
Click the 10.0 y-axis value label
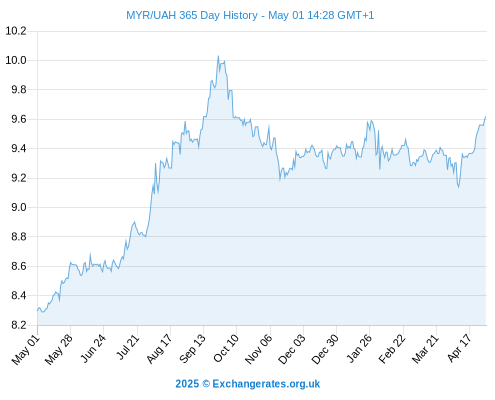(x=16, y=60)
